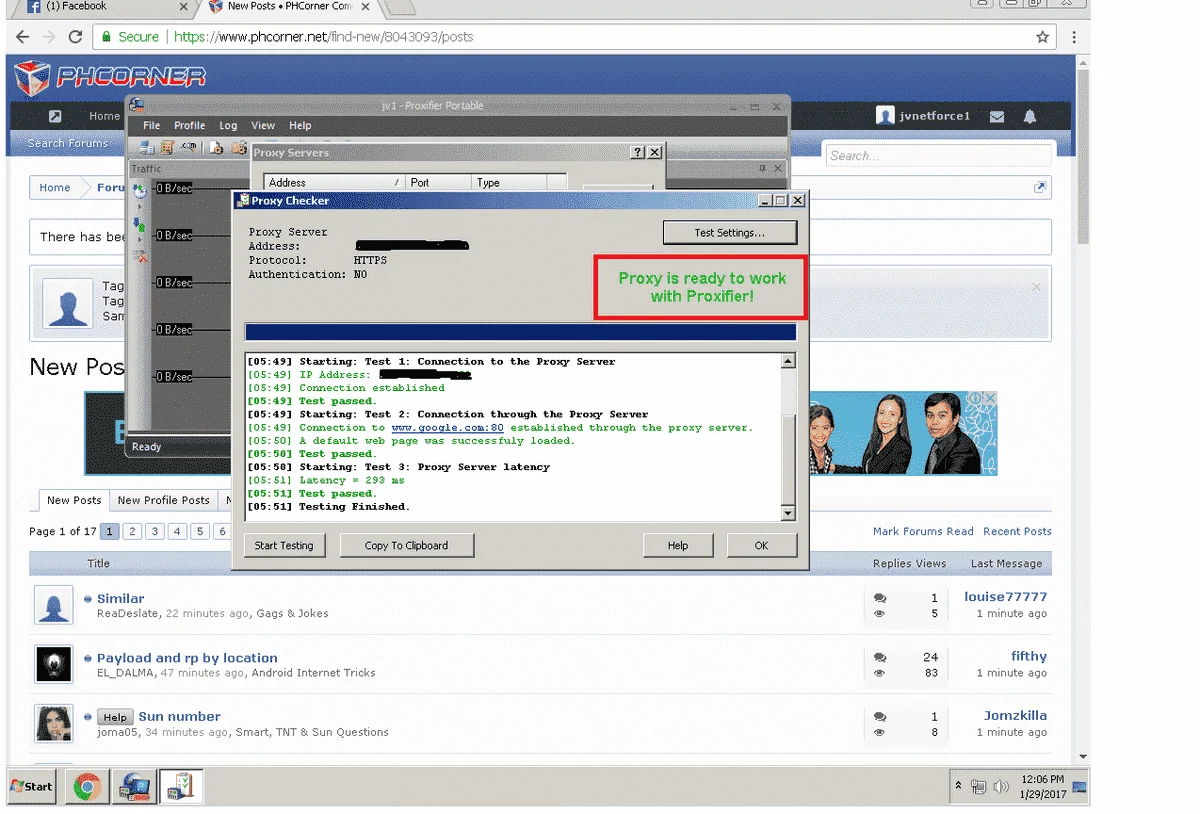Screen dimensions: 1200x814
Task: Click the PHCorner Search field
Action: coord(939,155)
